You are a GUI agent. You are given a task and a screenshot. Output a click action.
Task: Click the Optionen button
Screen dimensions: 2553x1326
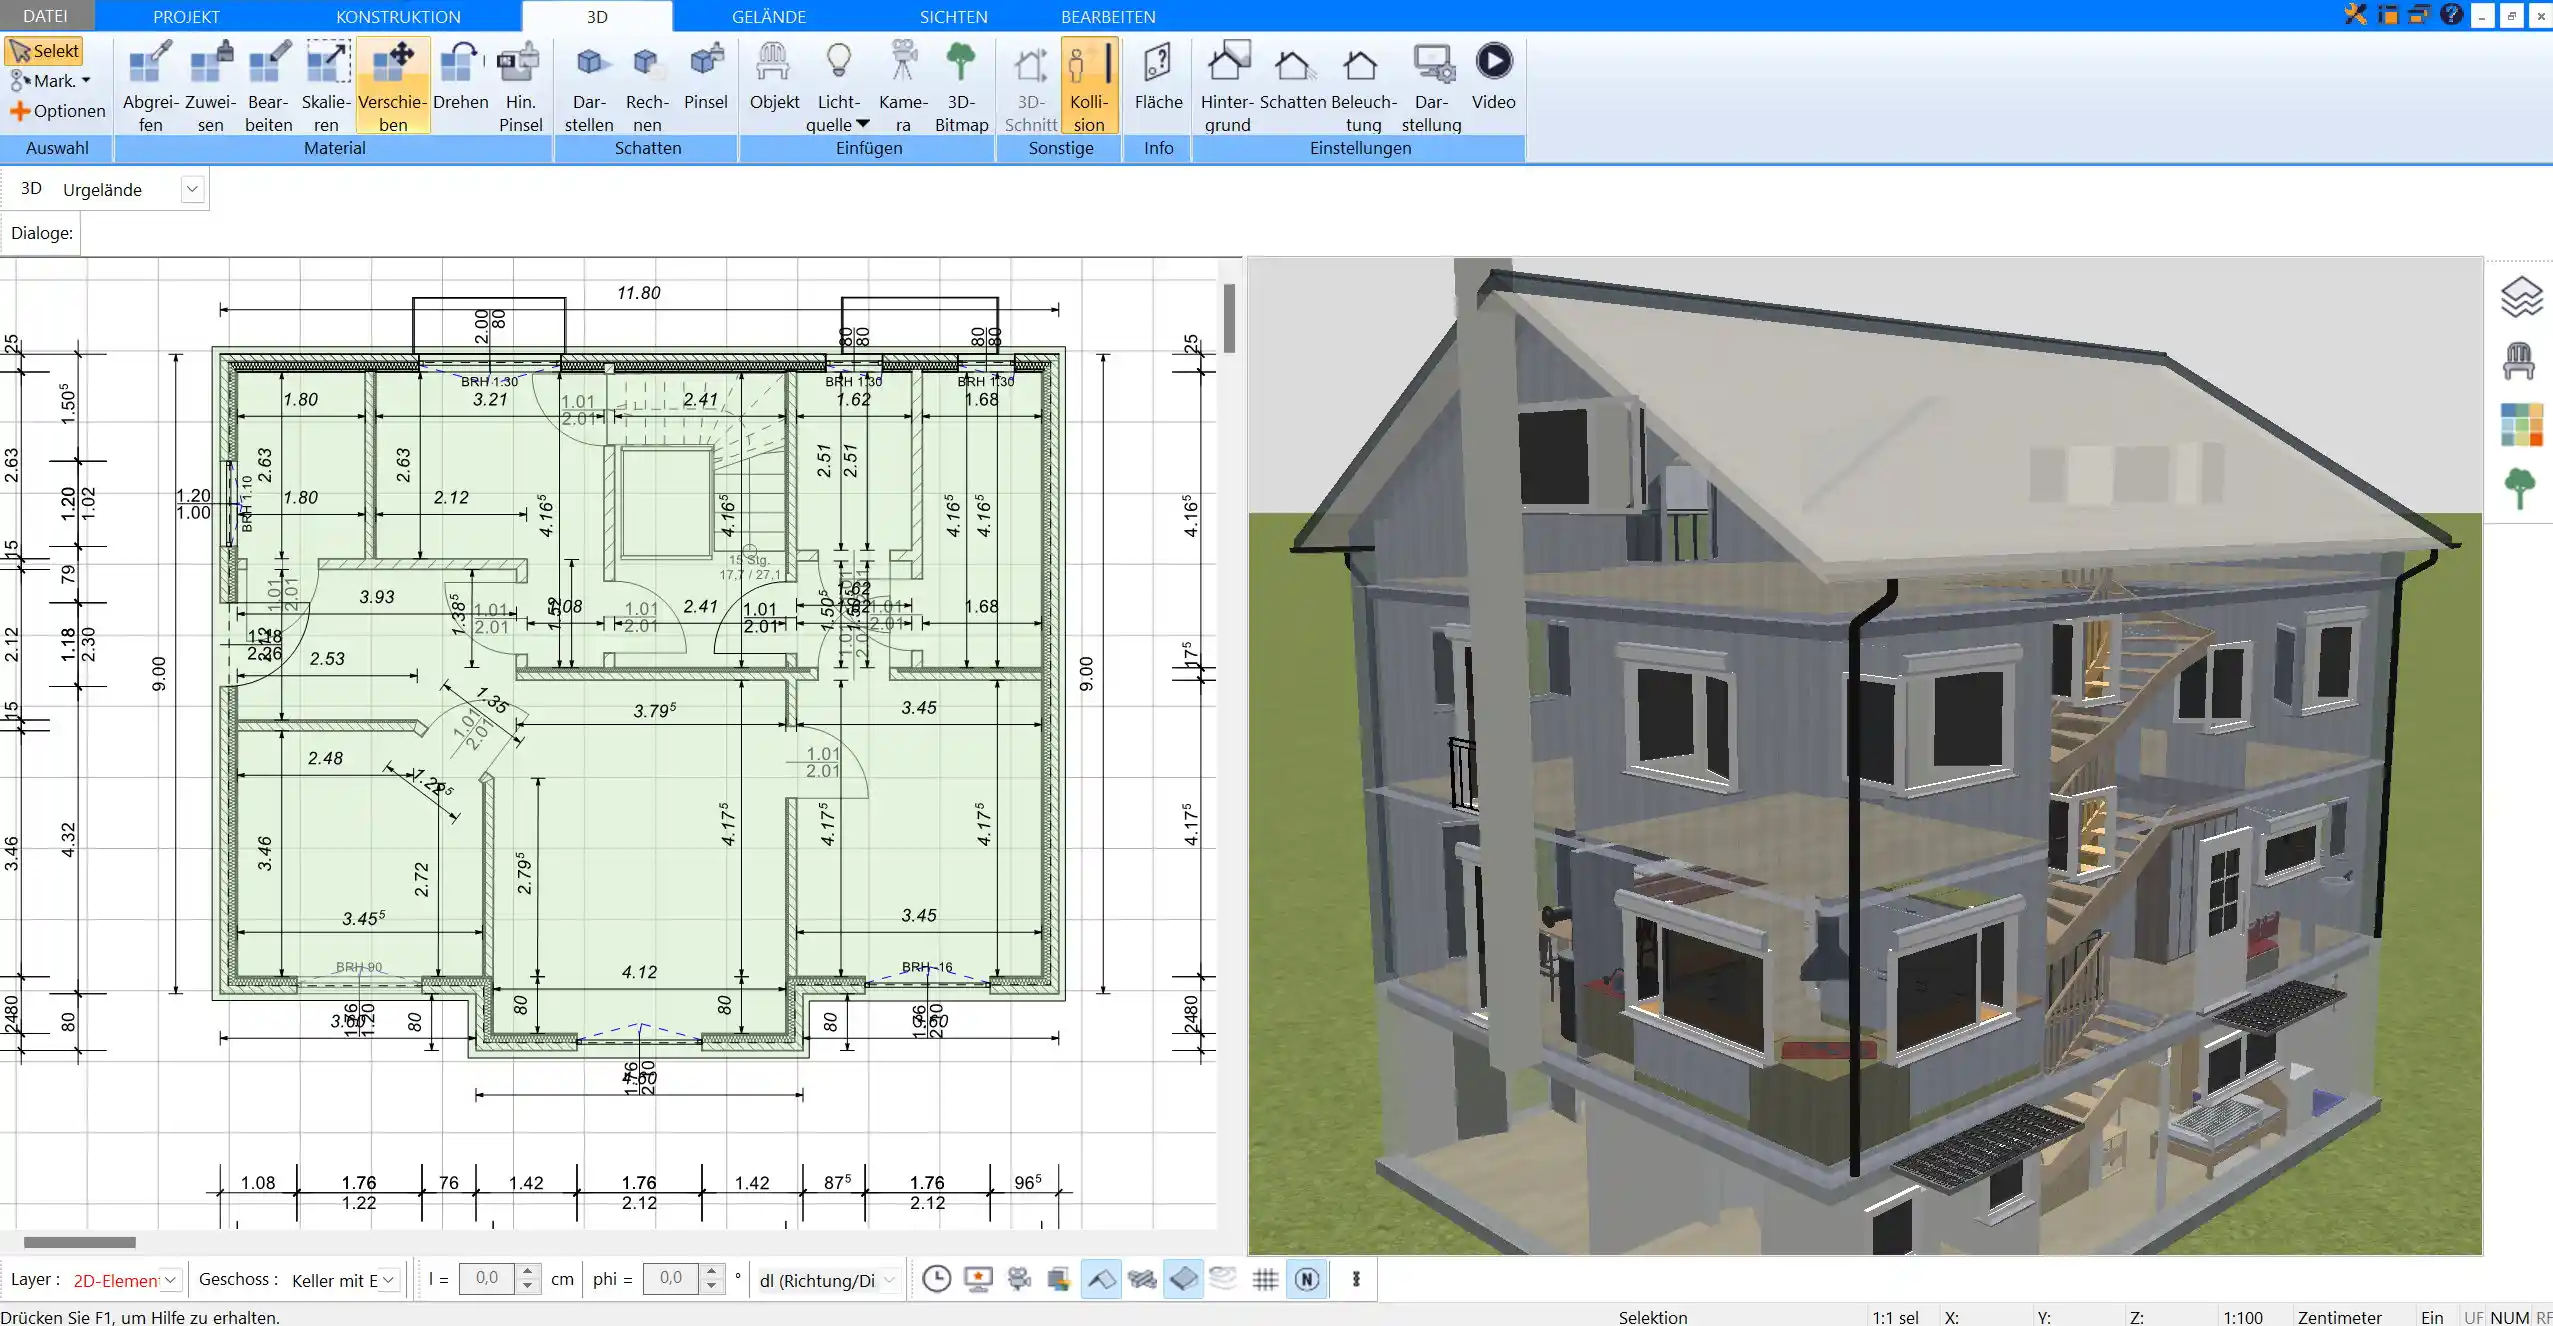point(58,111)
